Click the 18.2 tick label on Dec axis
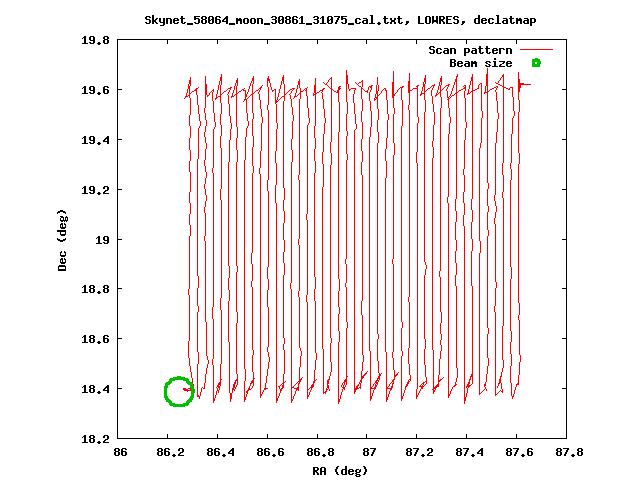The width and height of the screenshot is (640, 480). tap(95, 439)
